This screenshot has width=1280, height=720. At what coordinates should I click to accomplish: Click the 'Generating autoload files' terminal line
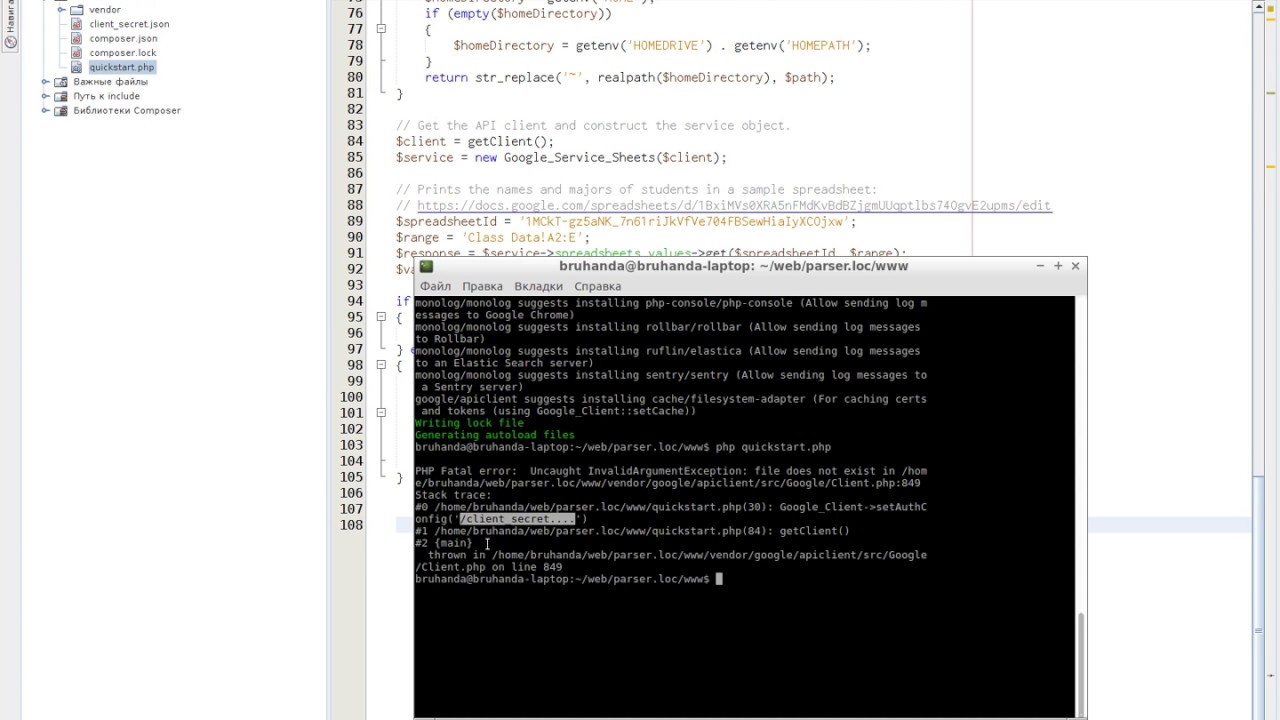click(495, 435)
